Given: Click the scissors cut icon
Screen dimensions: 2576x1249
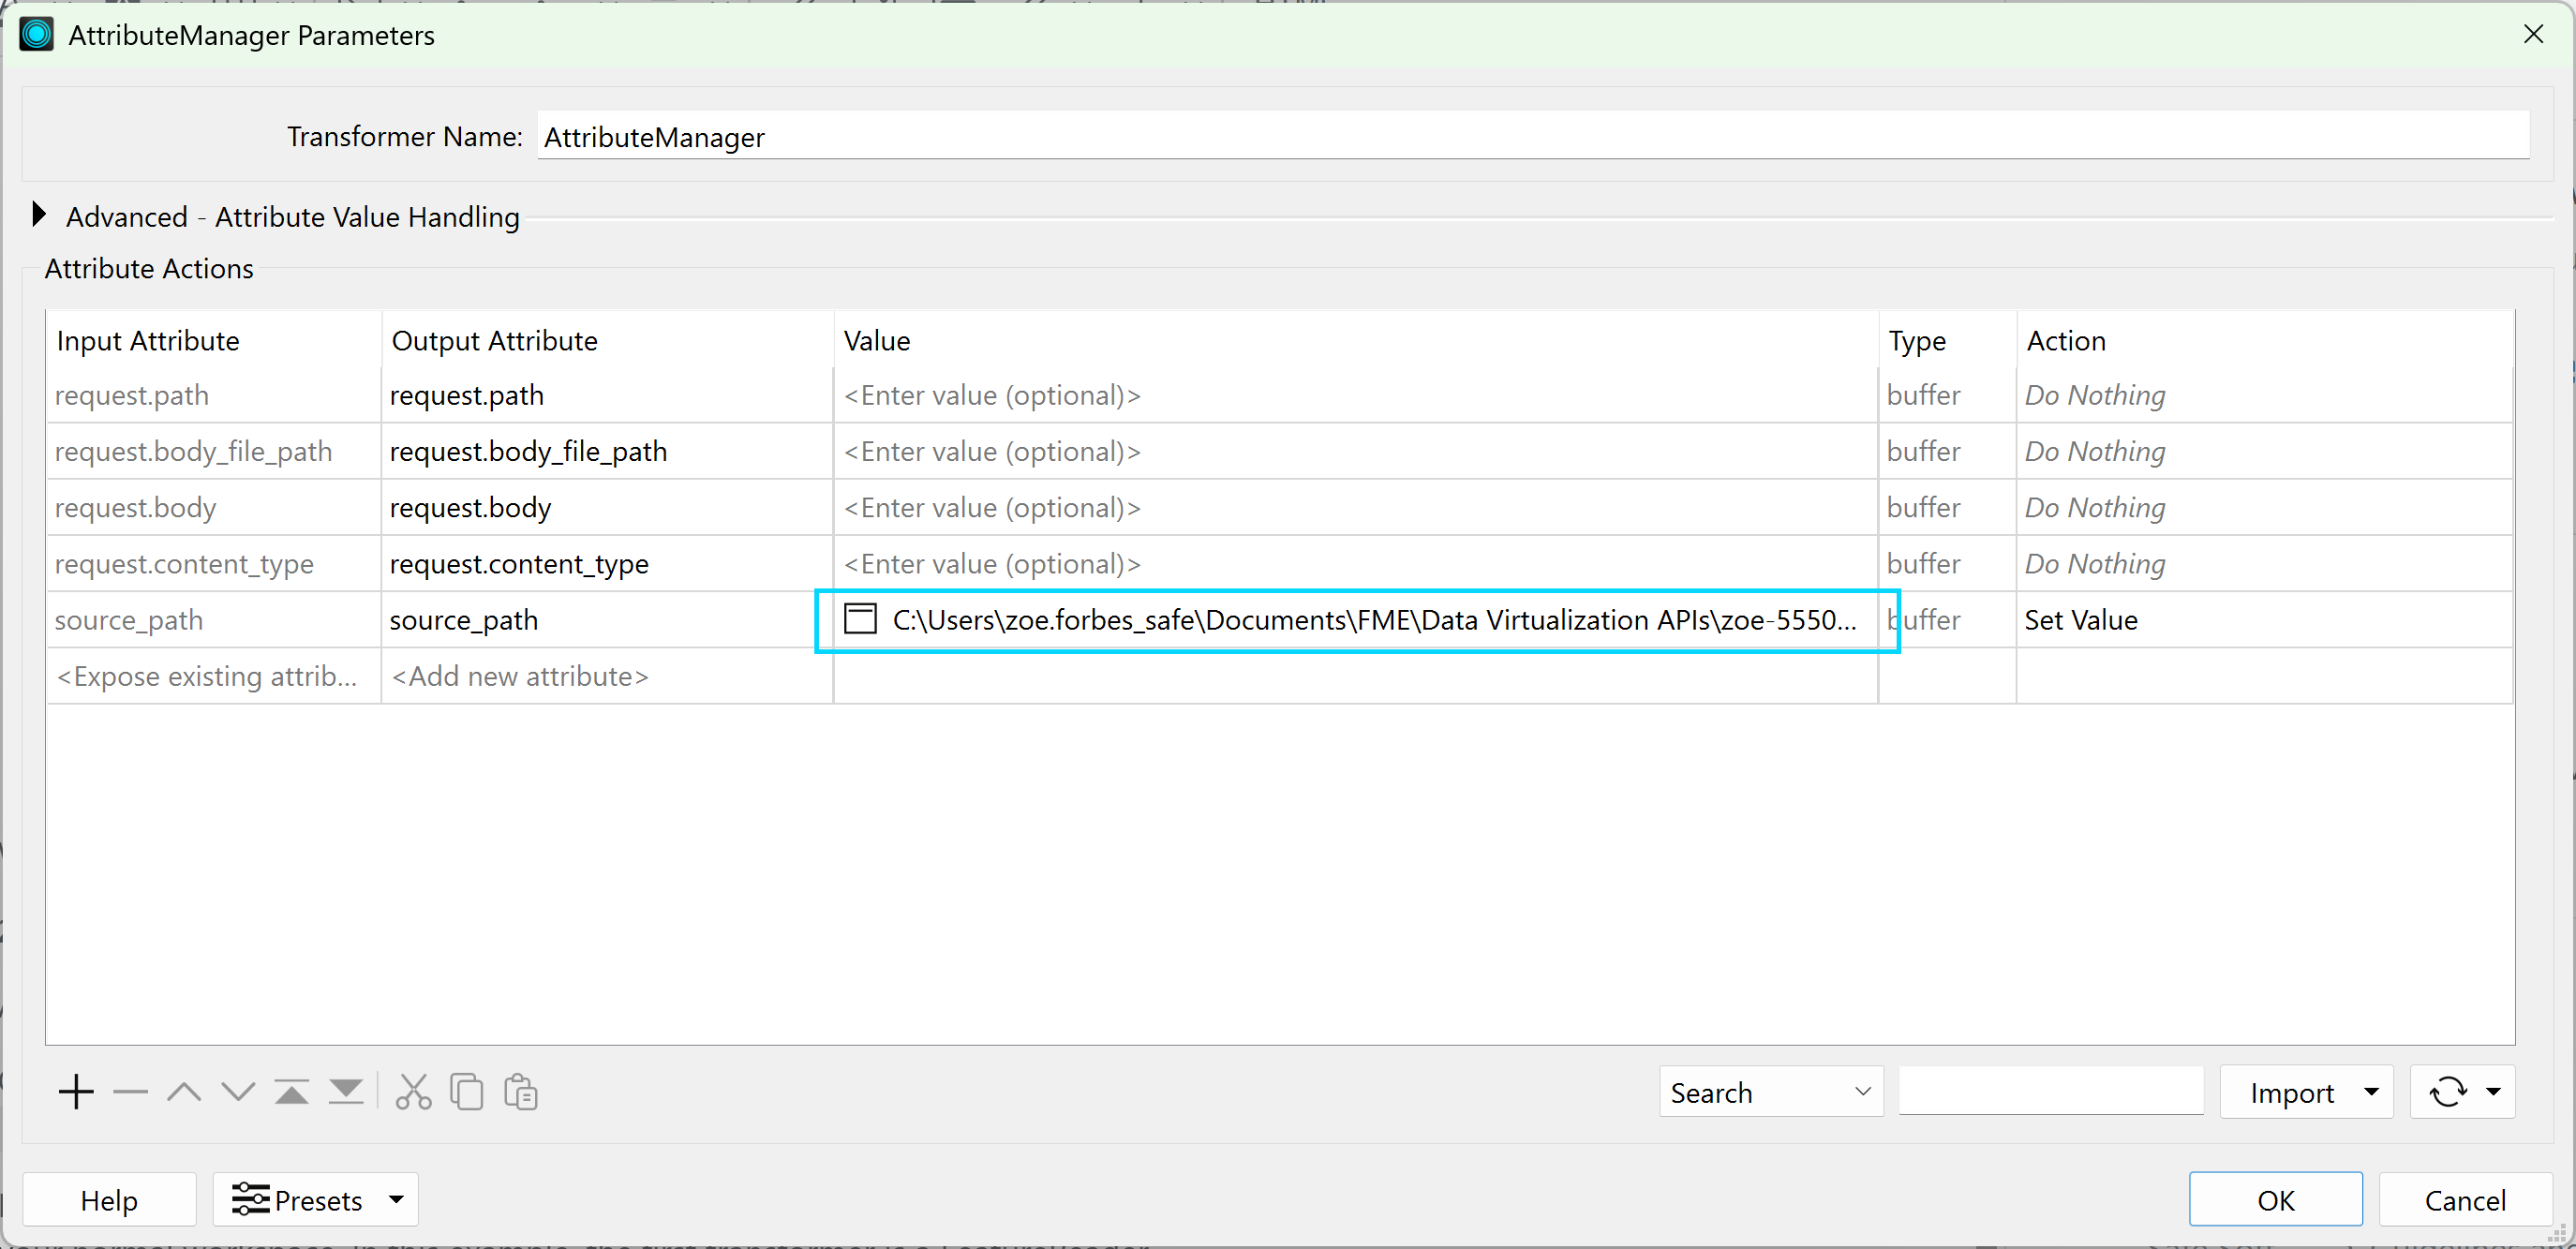Looking at the screenshot, I should [x=413, y=1091].
